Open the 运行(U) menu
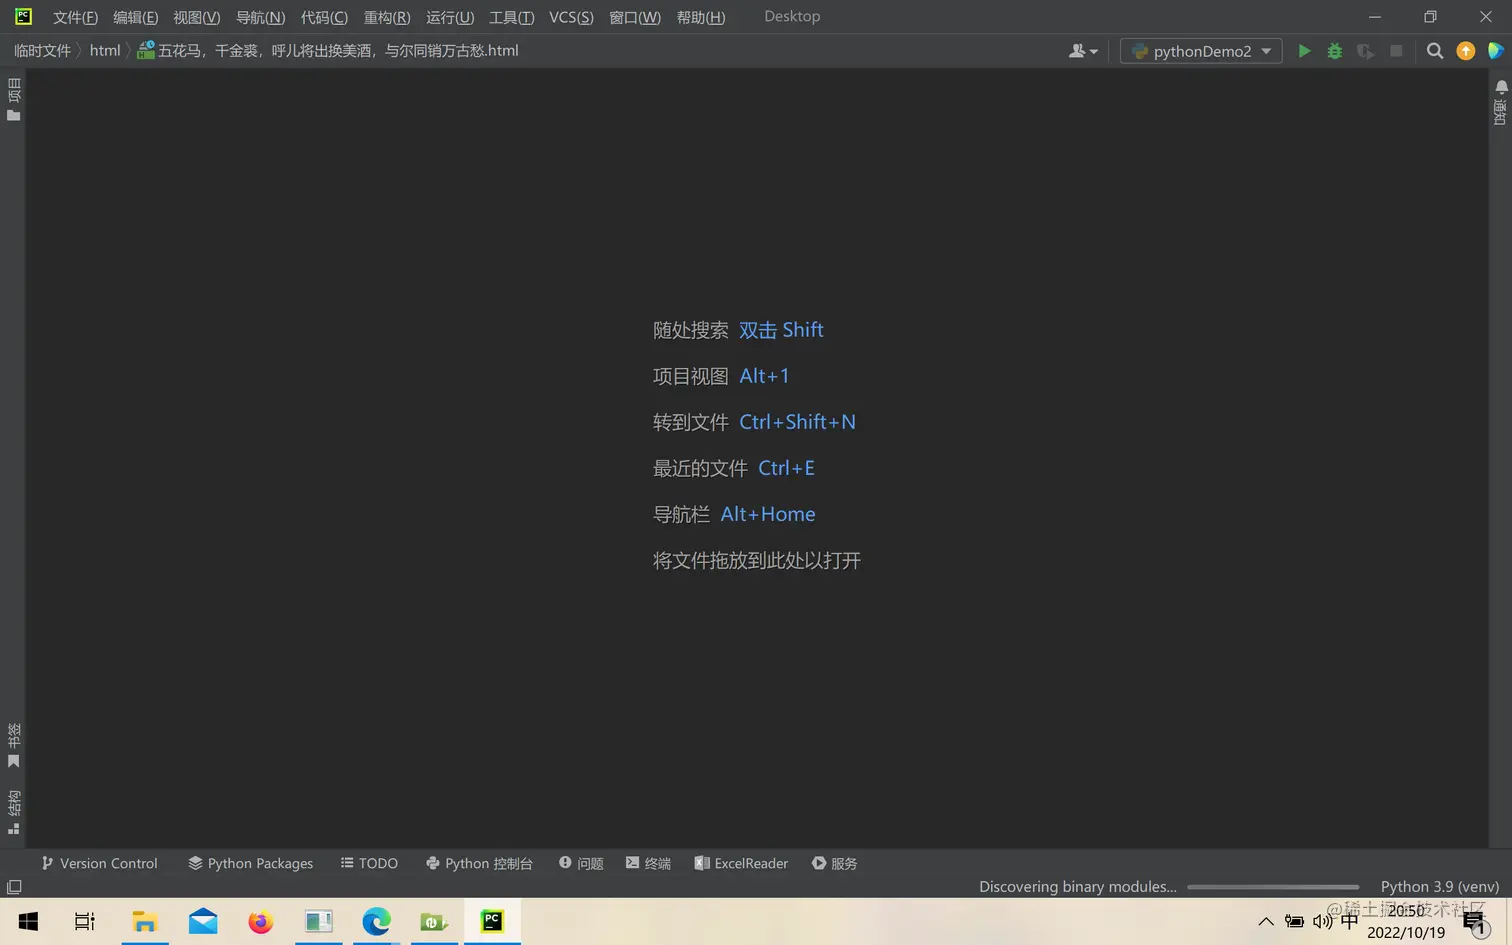This screenshot has height=945, width=1512. [450, 17]
